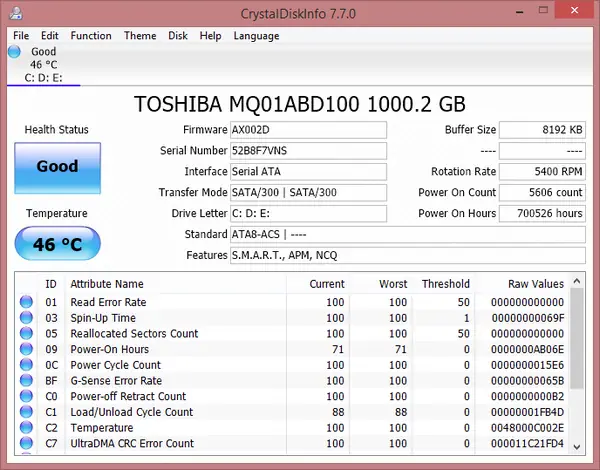Open the Disk menu
Screen dimensions: 600x470
point(178,36)
